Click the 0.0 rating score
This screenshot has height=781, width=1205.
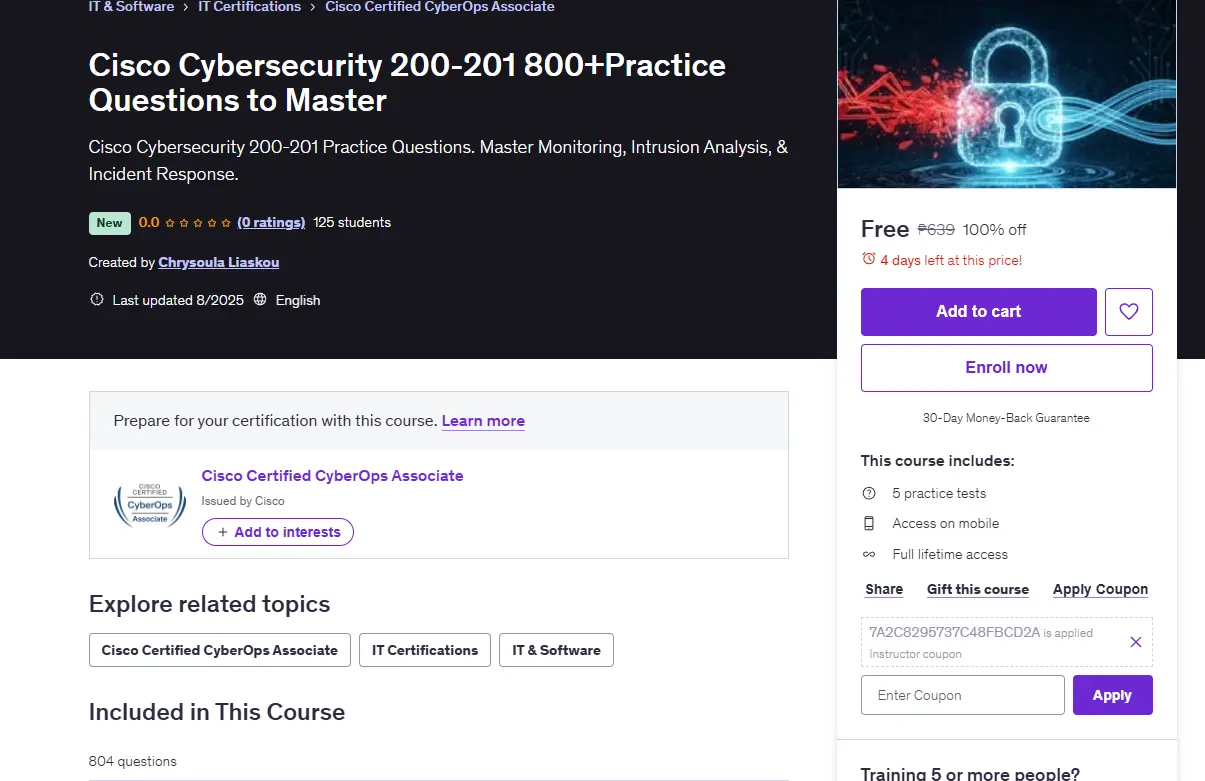(x=149, y=223)
